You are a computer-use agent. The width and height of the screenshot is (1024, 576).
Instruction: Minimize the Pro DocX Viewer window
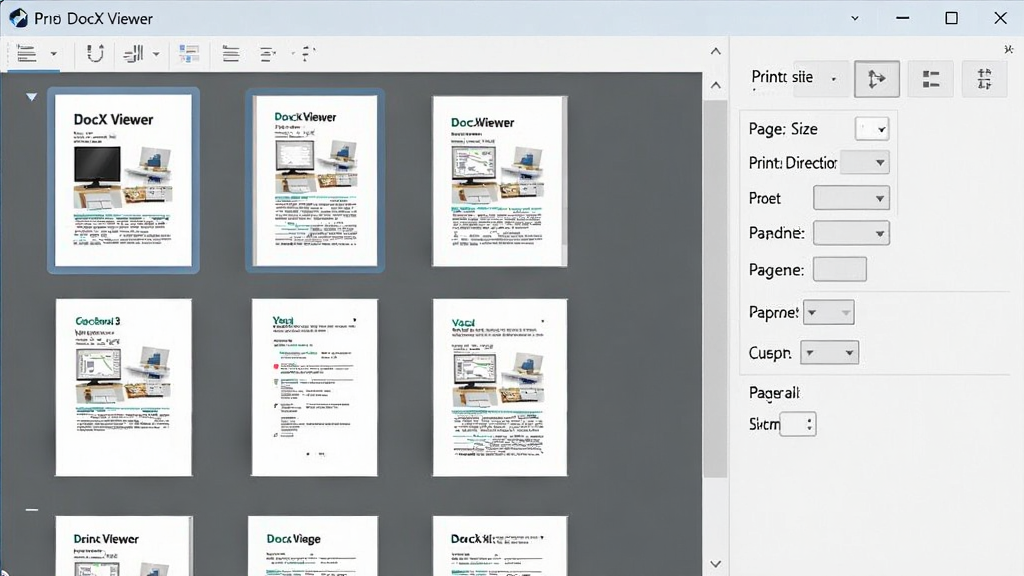tap(903, 18)
